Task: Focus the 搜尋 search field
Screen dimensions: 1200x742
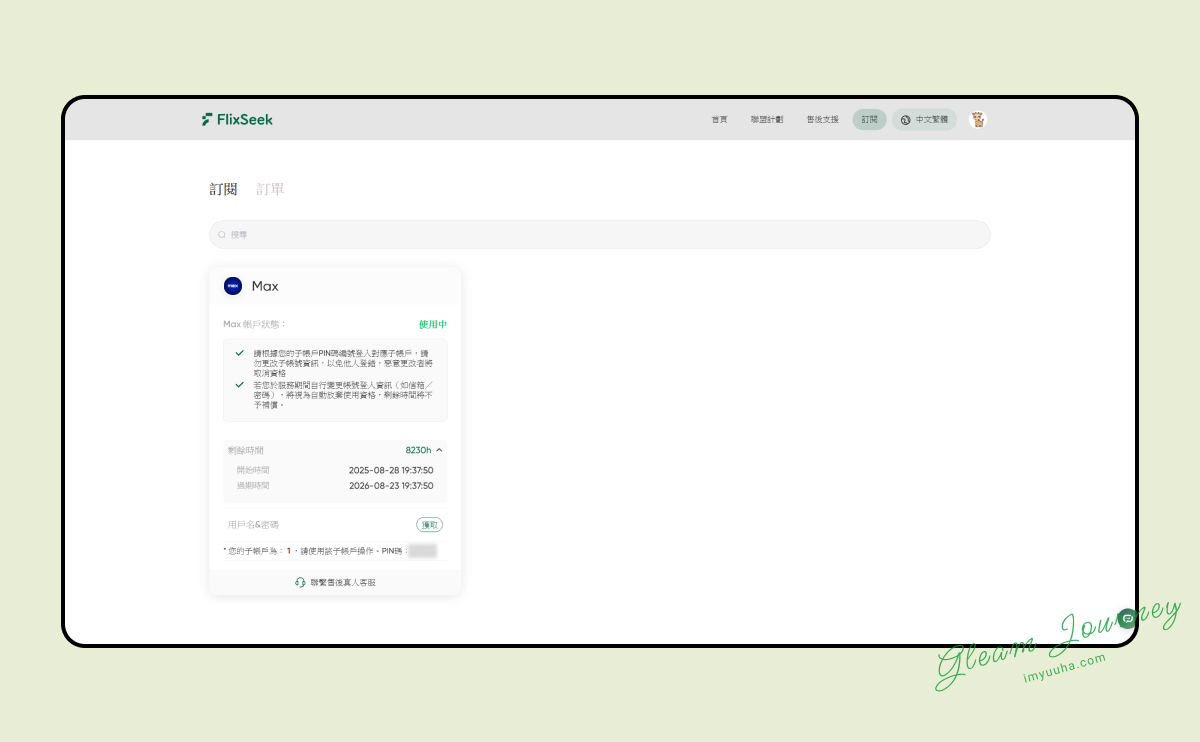Action: [x=600, y=235]
